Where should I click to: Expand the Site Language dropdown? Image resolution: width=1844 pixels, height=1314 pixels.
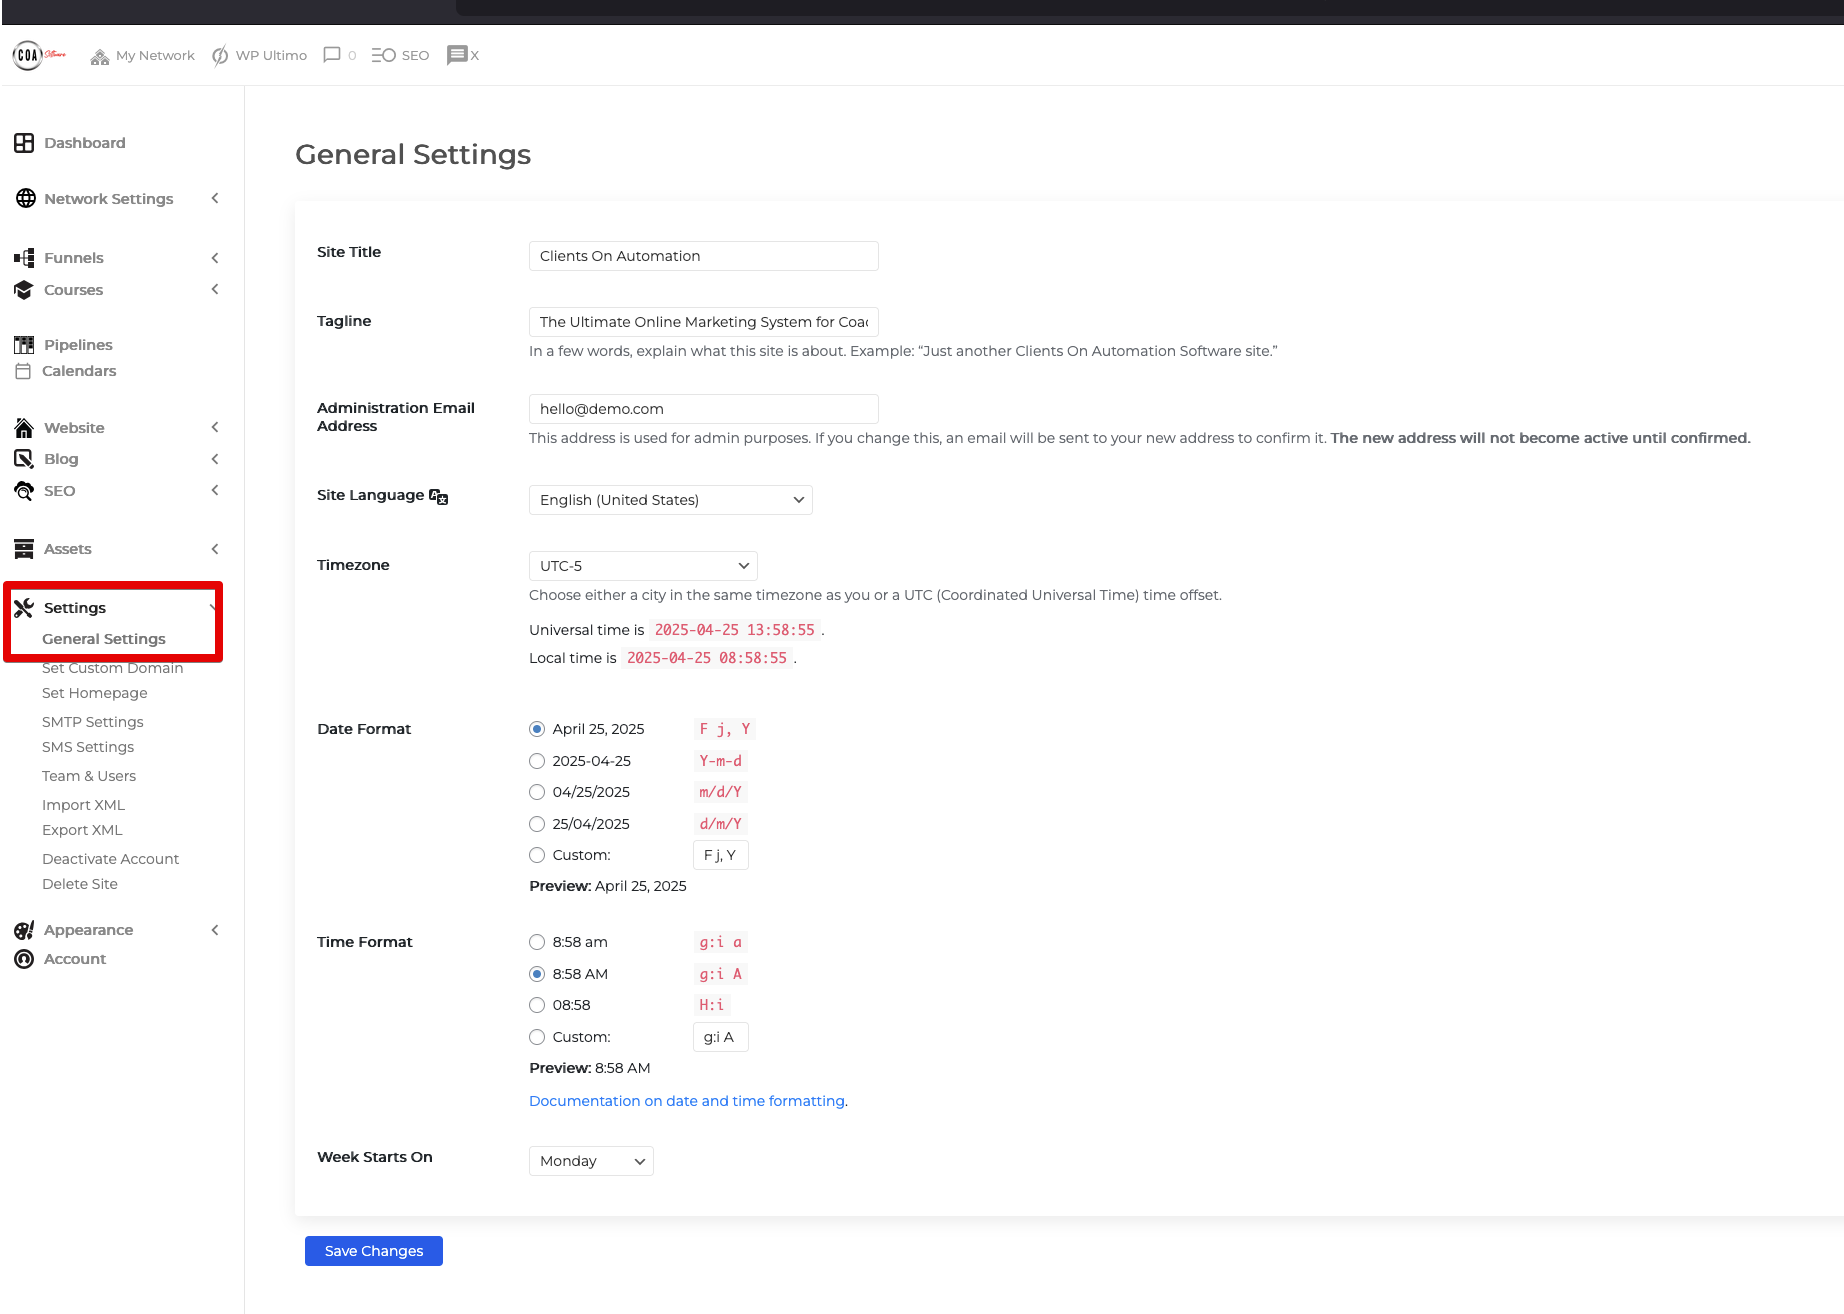pyautogui.click(x=670, y=500)
